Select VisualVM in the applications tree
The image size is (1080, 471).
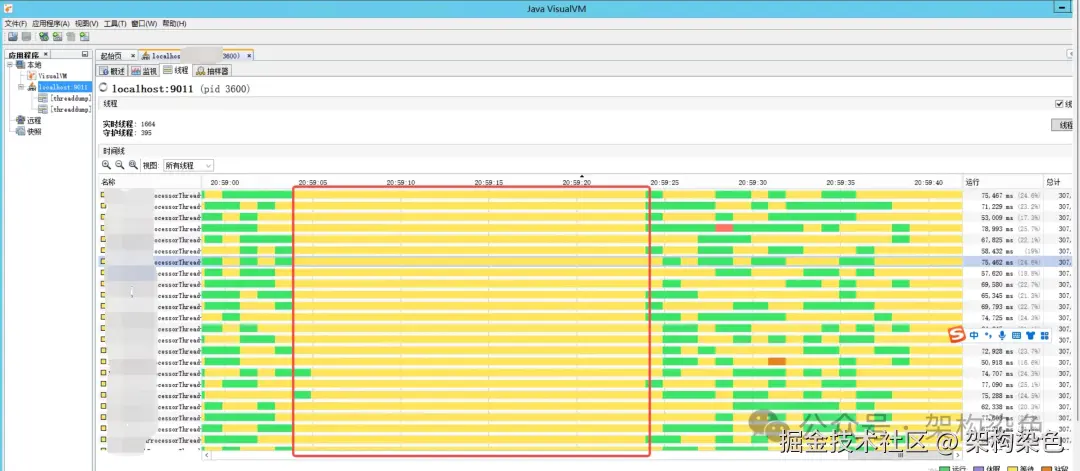52,76
